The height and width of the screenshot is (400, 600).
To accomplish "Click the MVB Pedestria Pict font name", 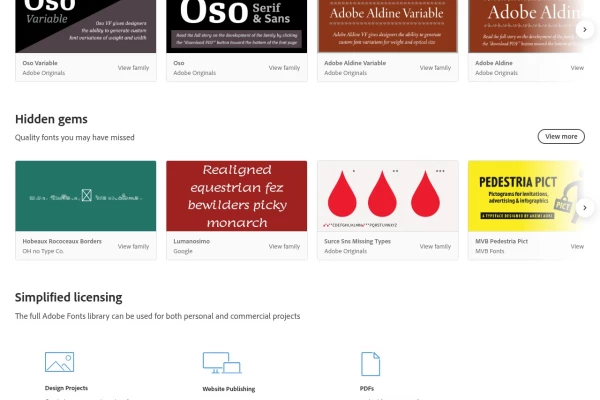I will pos(501,241).
